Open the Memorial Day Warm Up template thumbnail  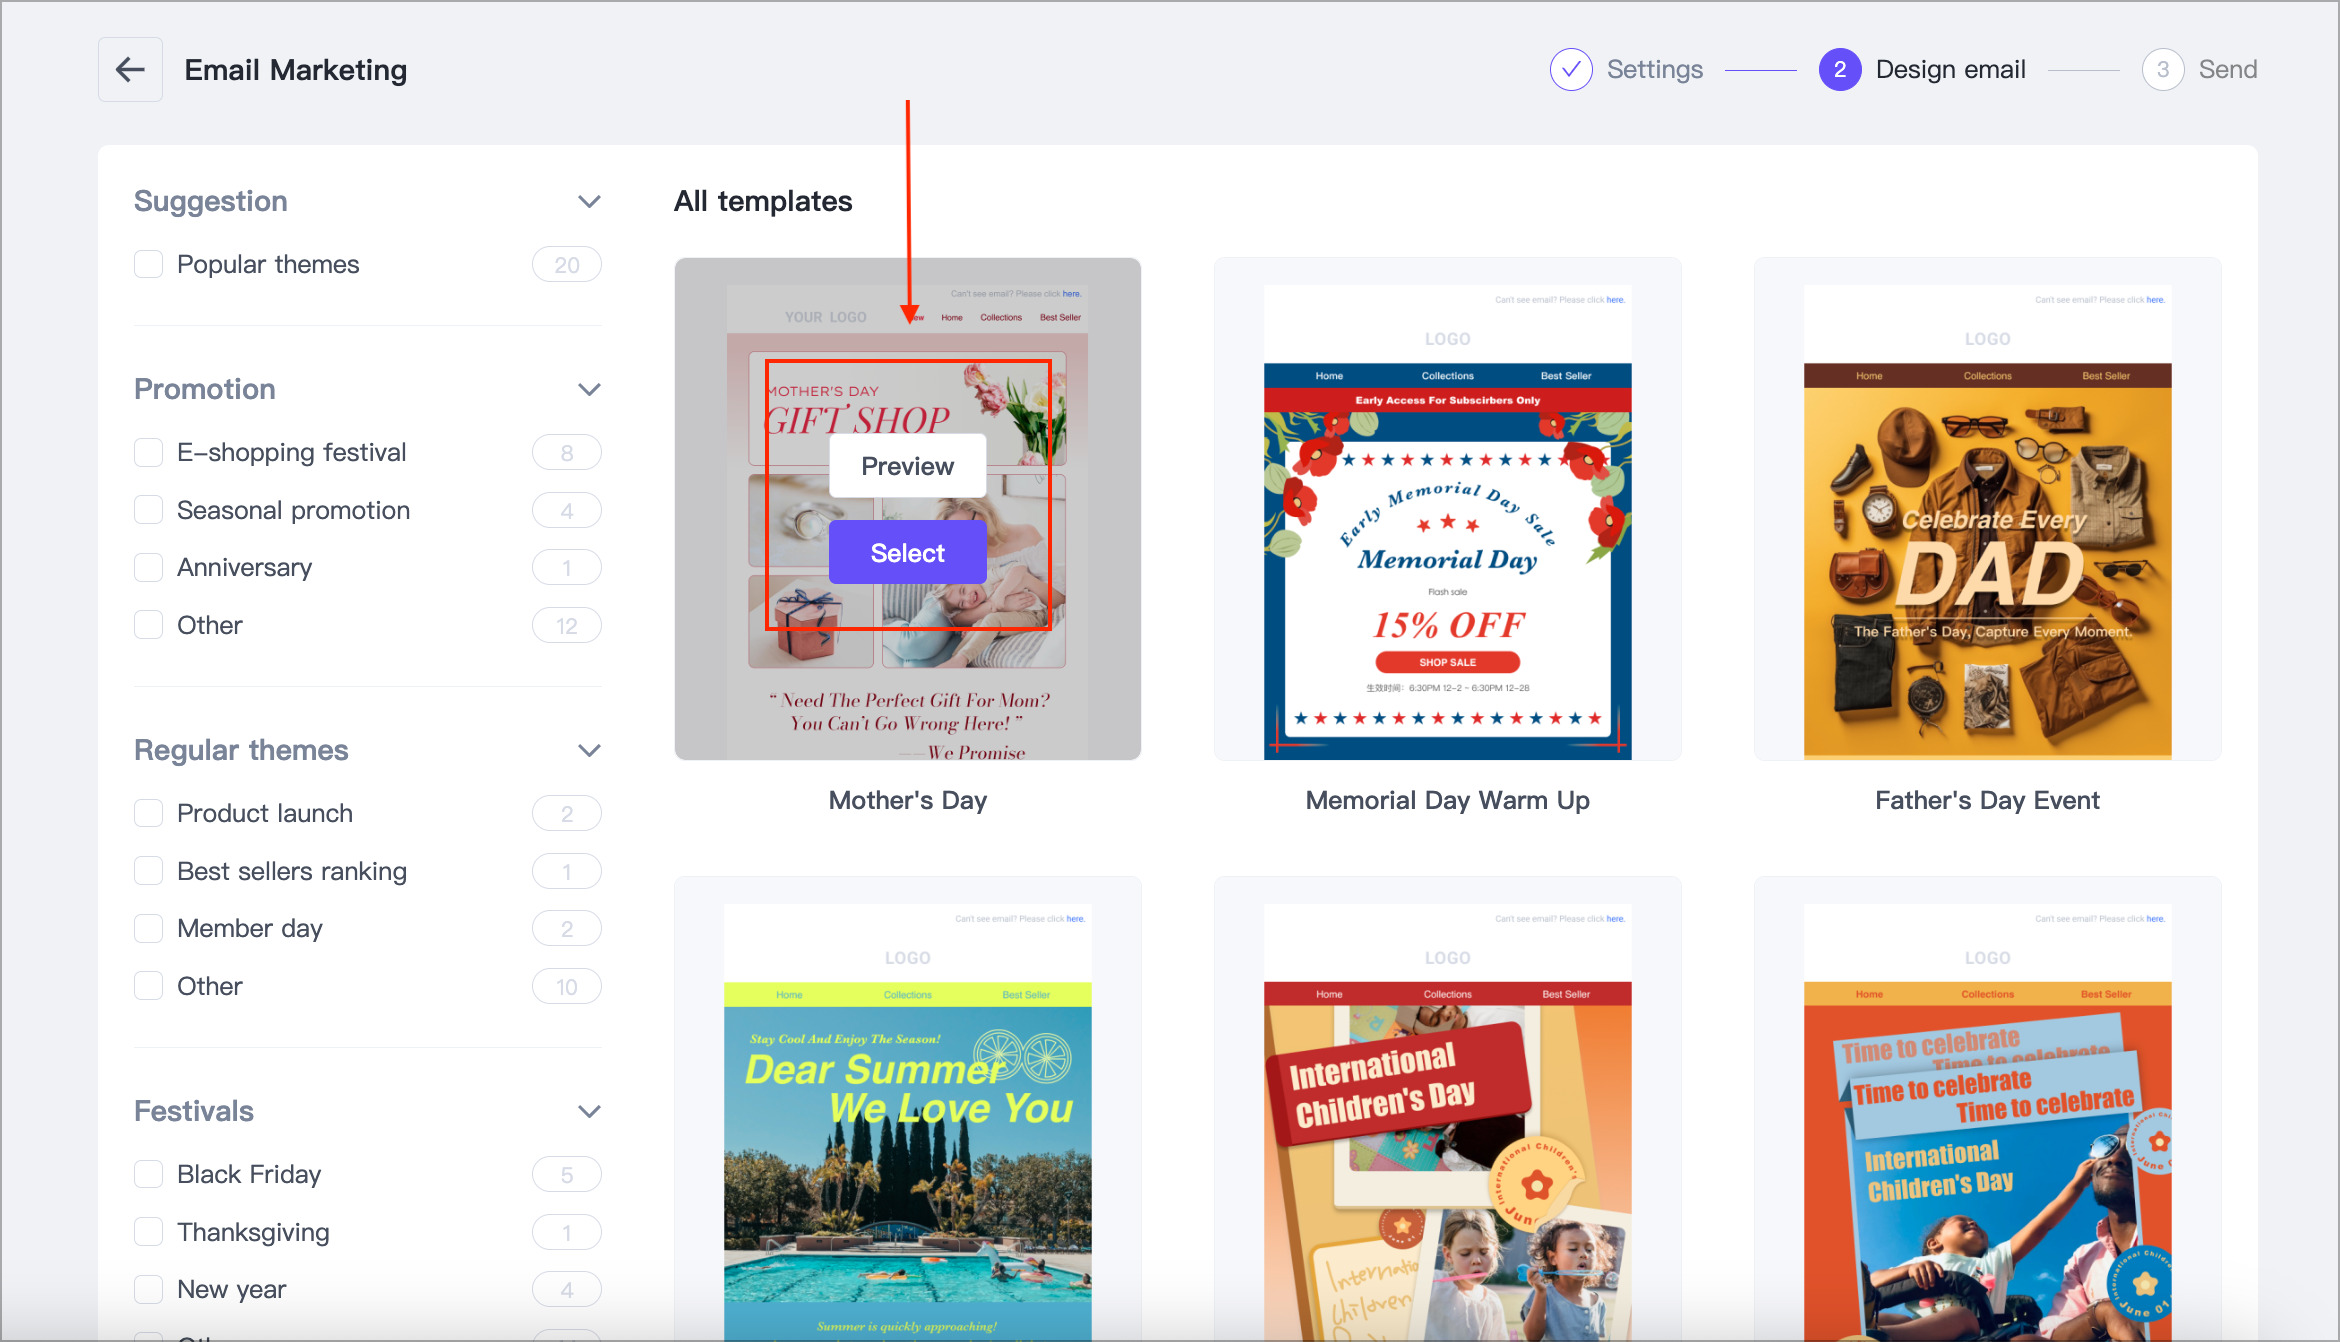[1447, 509]
